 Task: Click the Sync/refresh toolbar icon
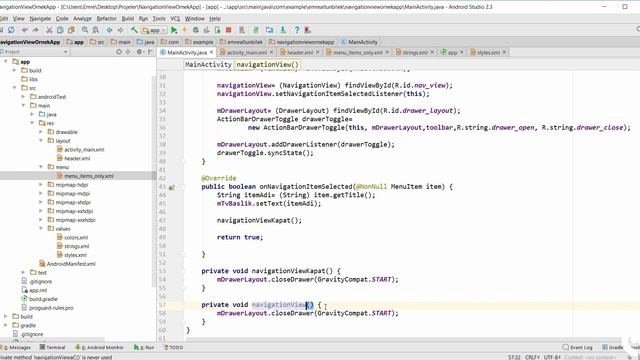point(11,30)
